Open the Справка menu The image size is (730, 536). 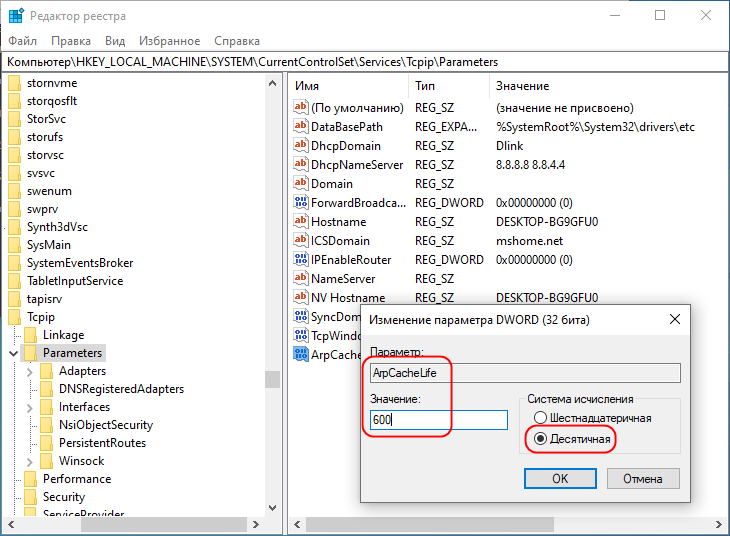[237, 41]
